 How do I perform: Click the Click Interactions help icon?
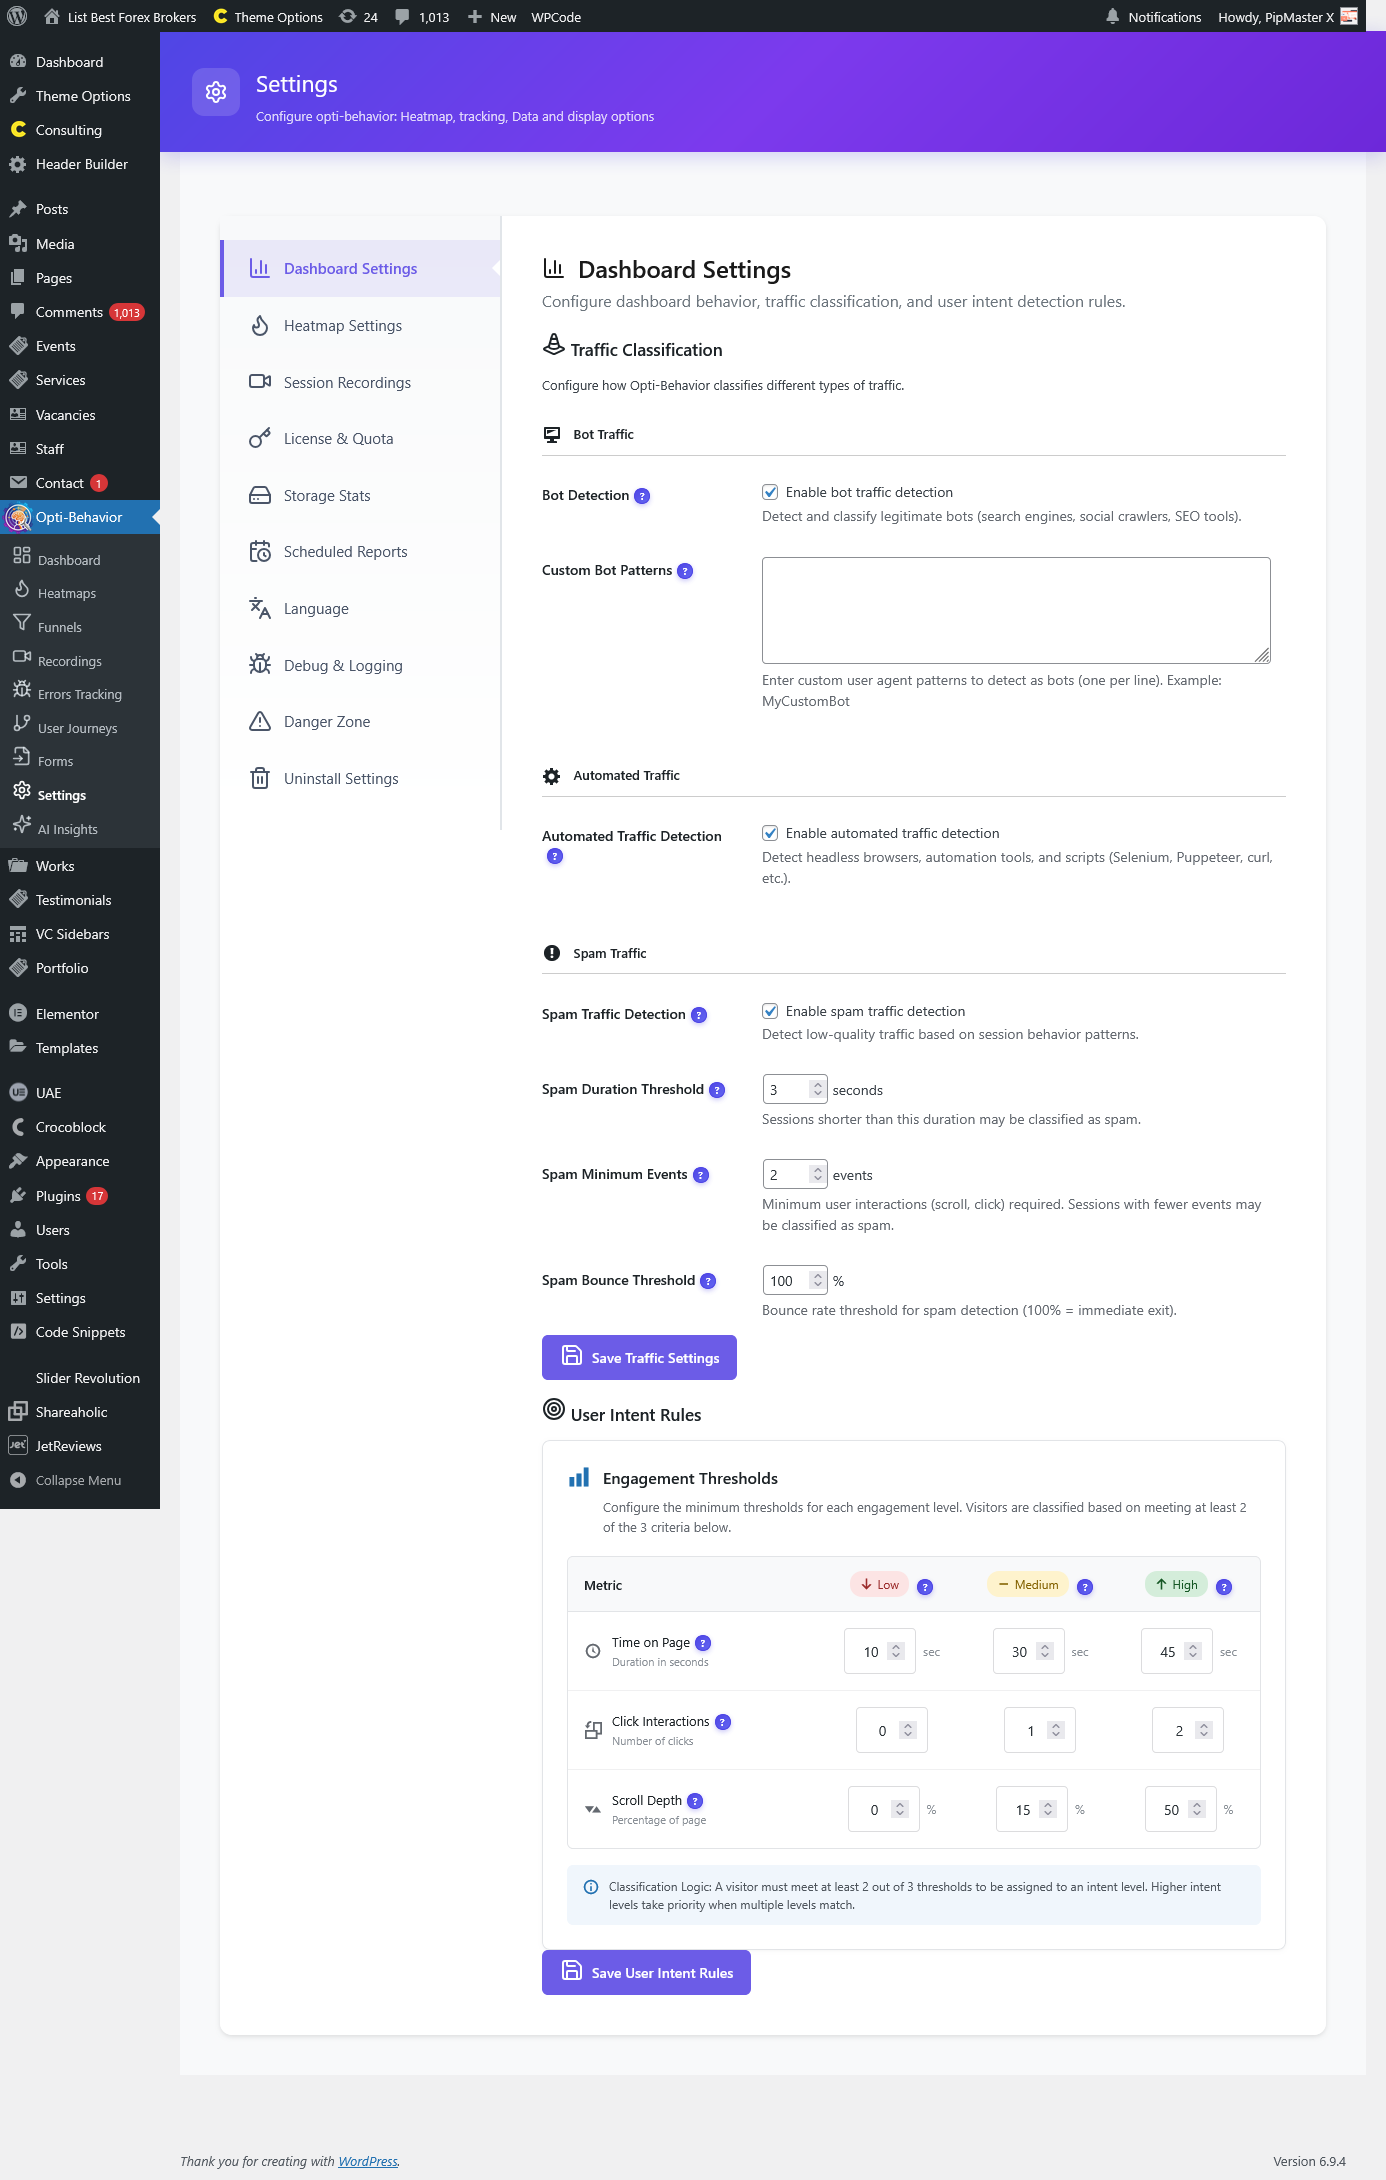click(x=723, y=1722)
